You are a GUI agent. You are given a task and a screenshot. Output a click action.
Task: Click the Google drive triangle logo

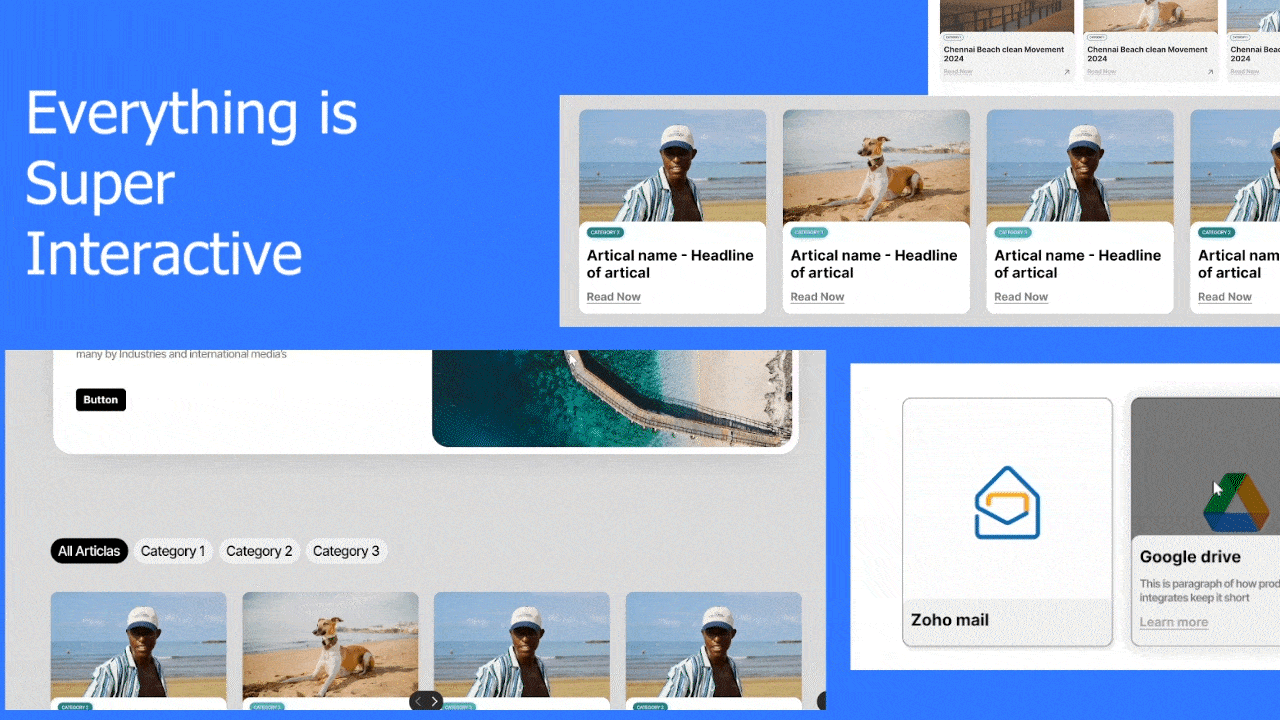[1236, 504]
